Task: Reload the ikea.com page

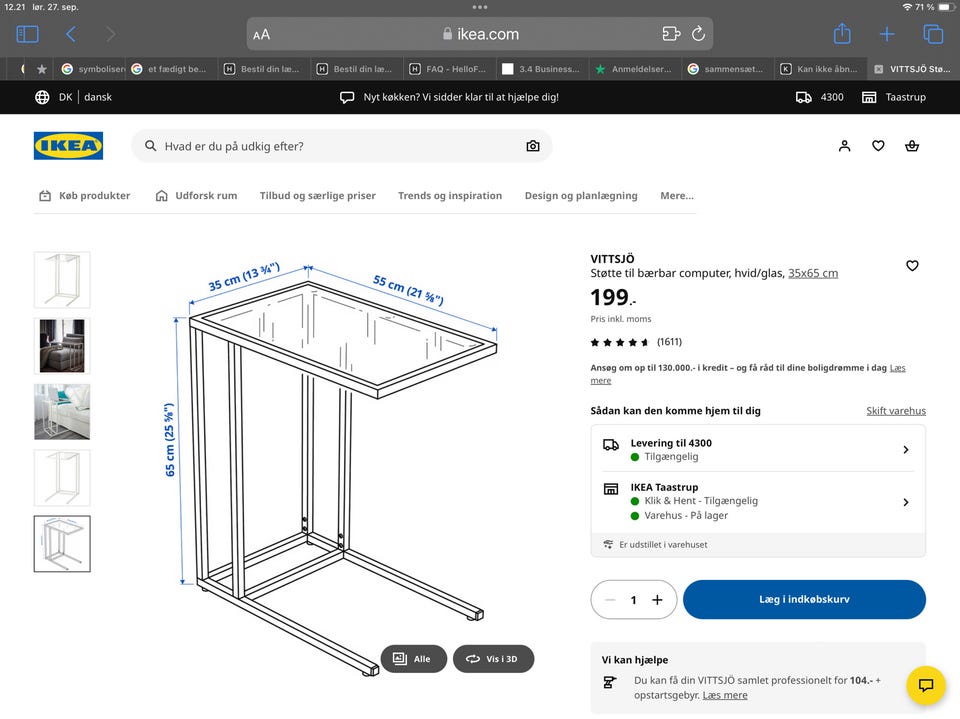Action: (699, 34)
